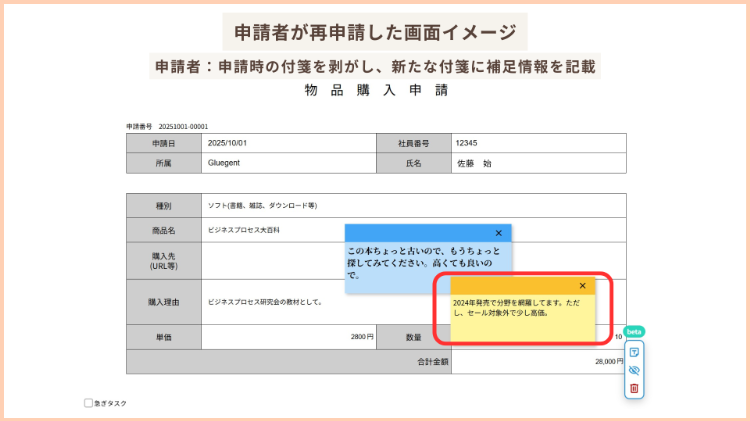Close the blue sticky note
The image size is (750, 421).
click(499, 233)
